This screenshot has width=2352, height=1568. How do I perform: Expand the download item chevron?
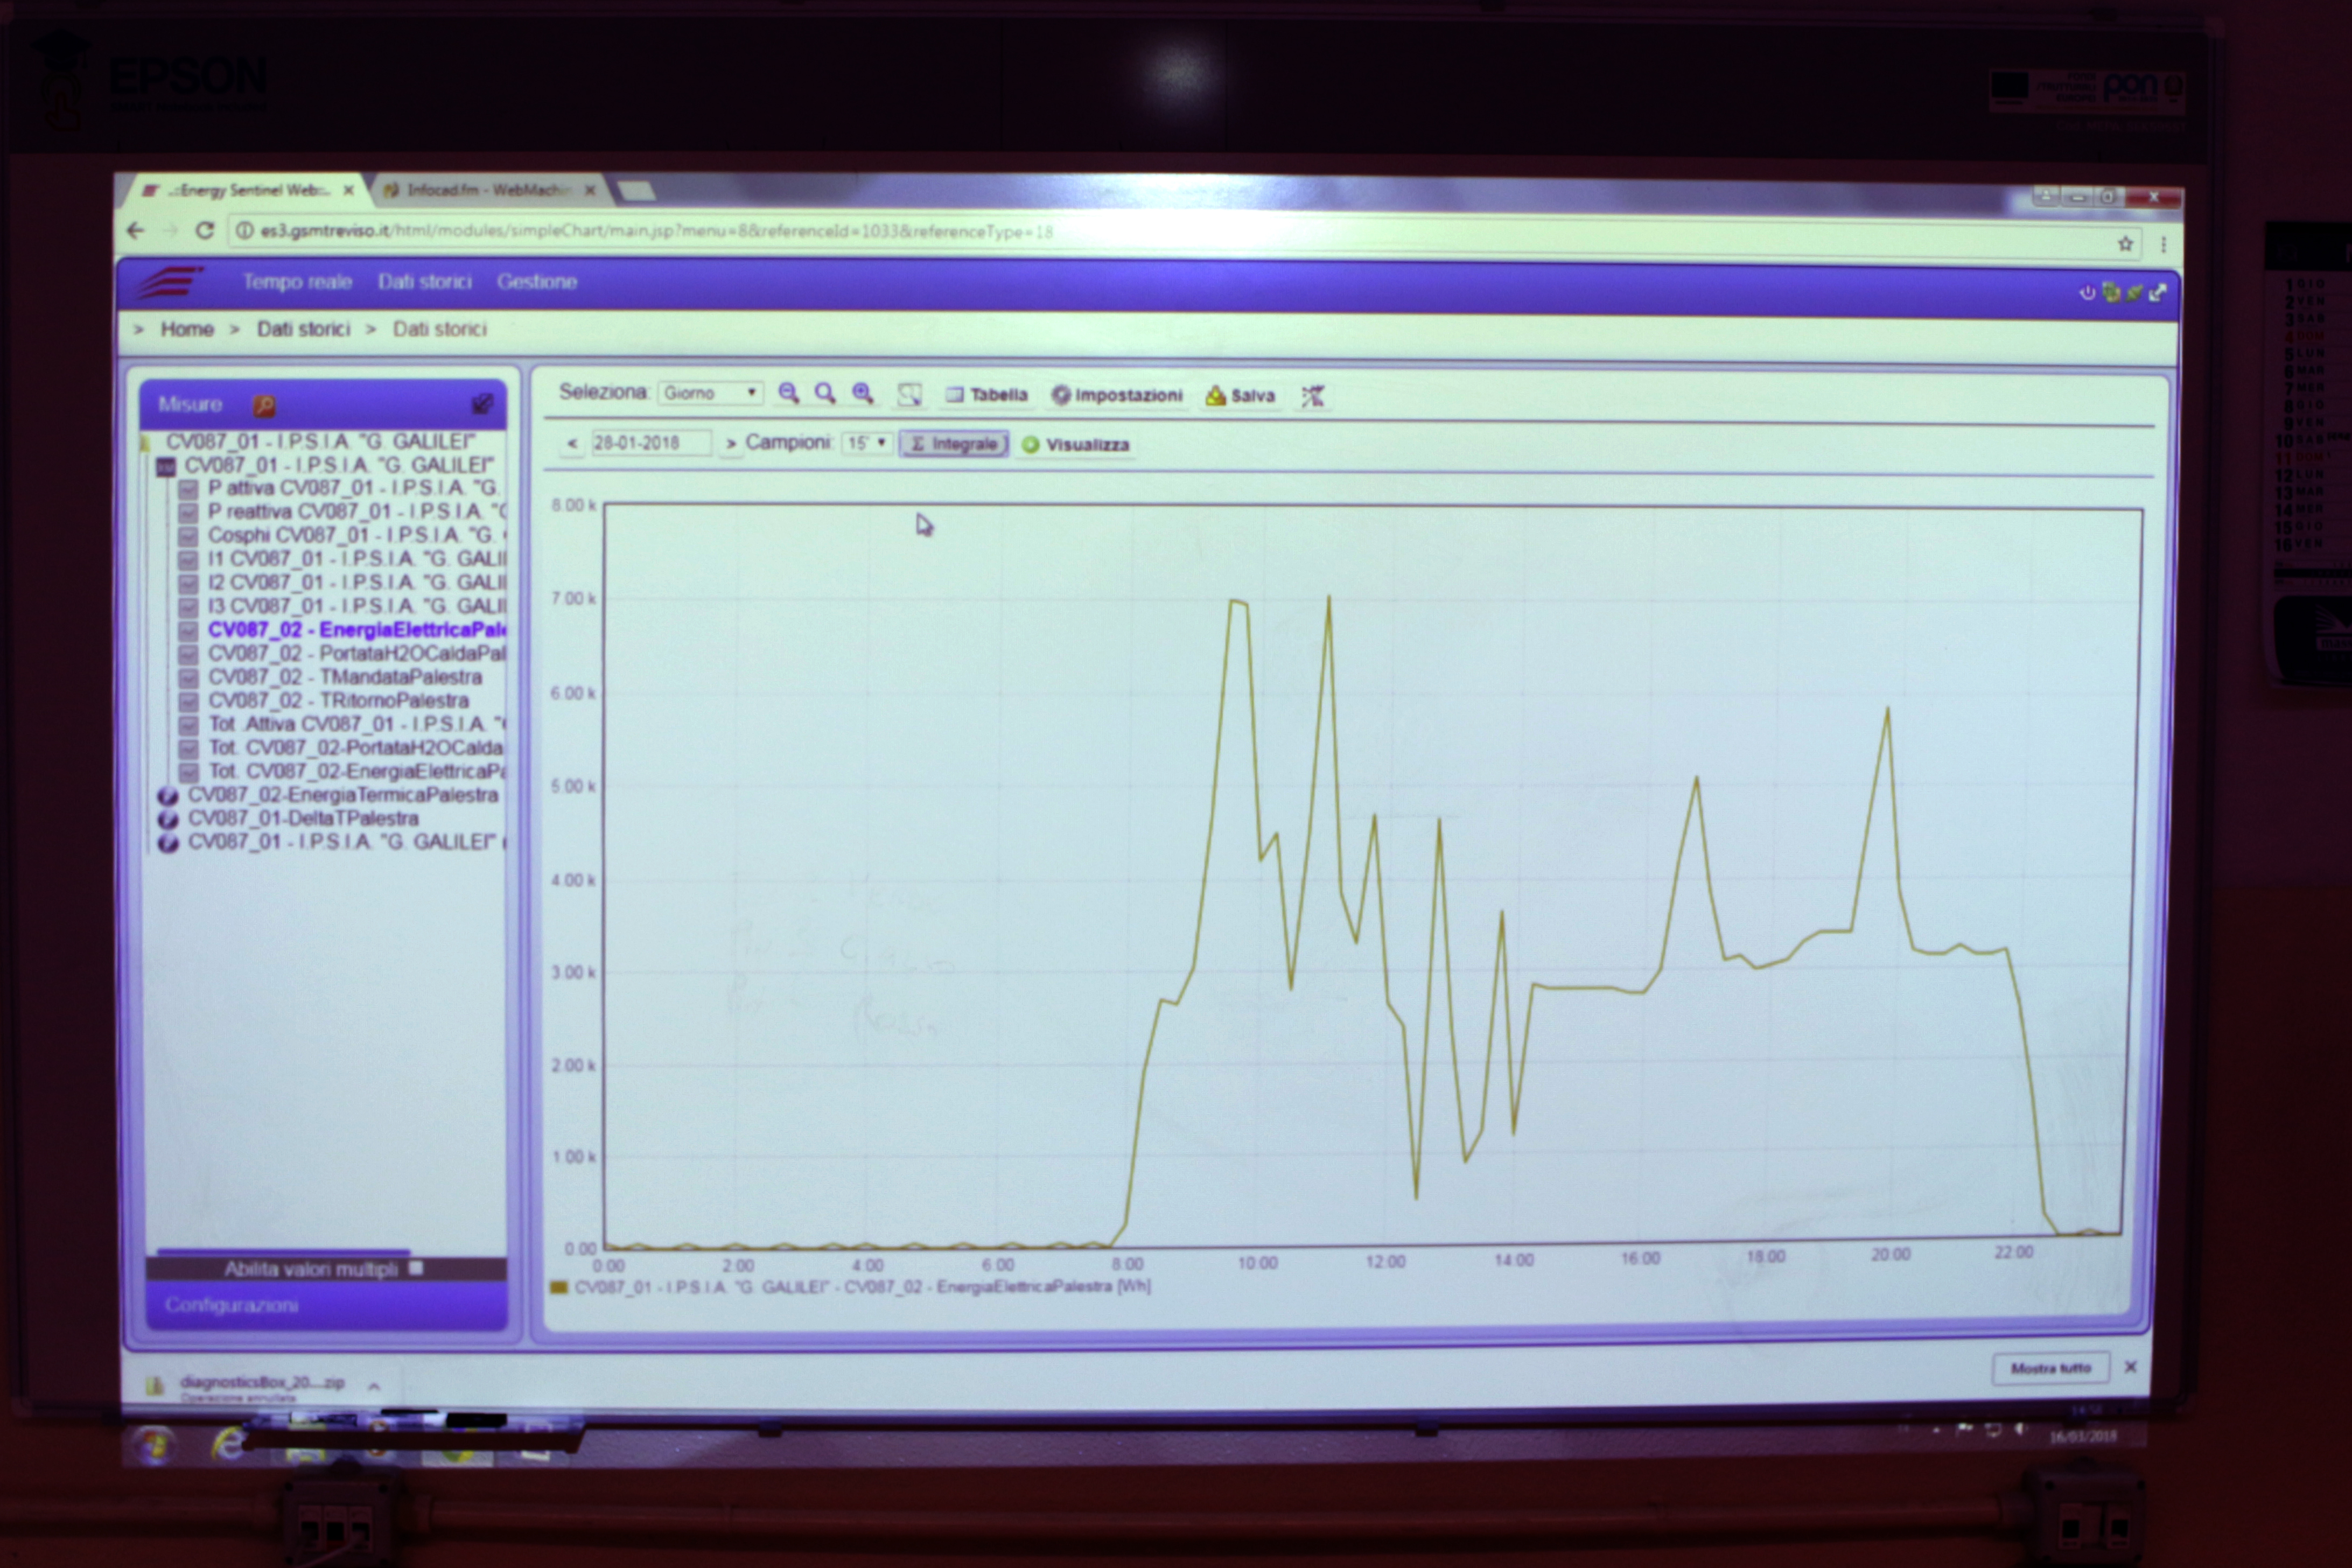click(373, 1386)
